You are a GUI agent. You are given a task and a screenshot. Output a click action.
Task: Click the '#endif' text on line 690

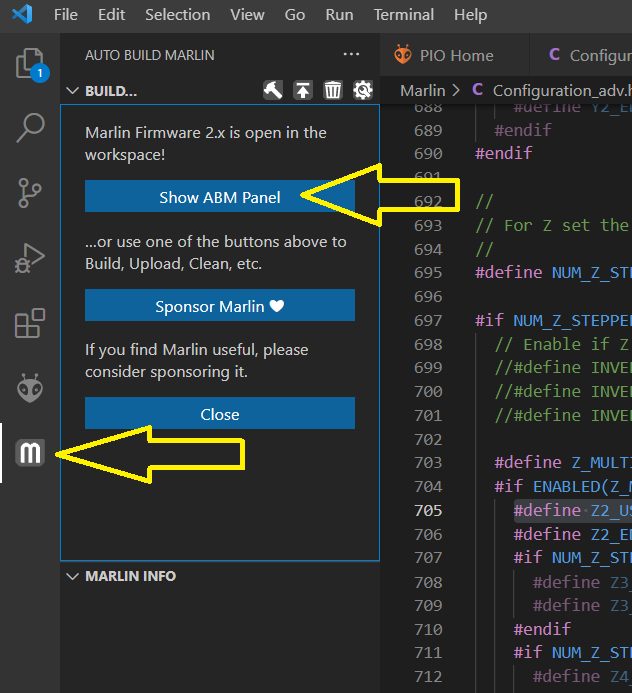coord(504,153)
